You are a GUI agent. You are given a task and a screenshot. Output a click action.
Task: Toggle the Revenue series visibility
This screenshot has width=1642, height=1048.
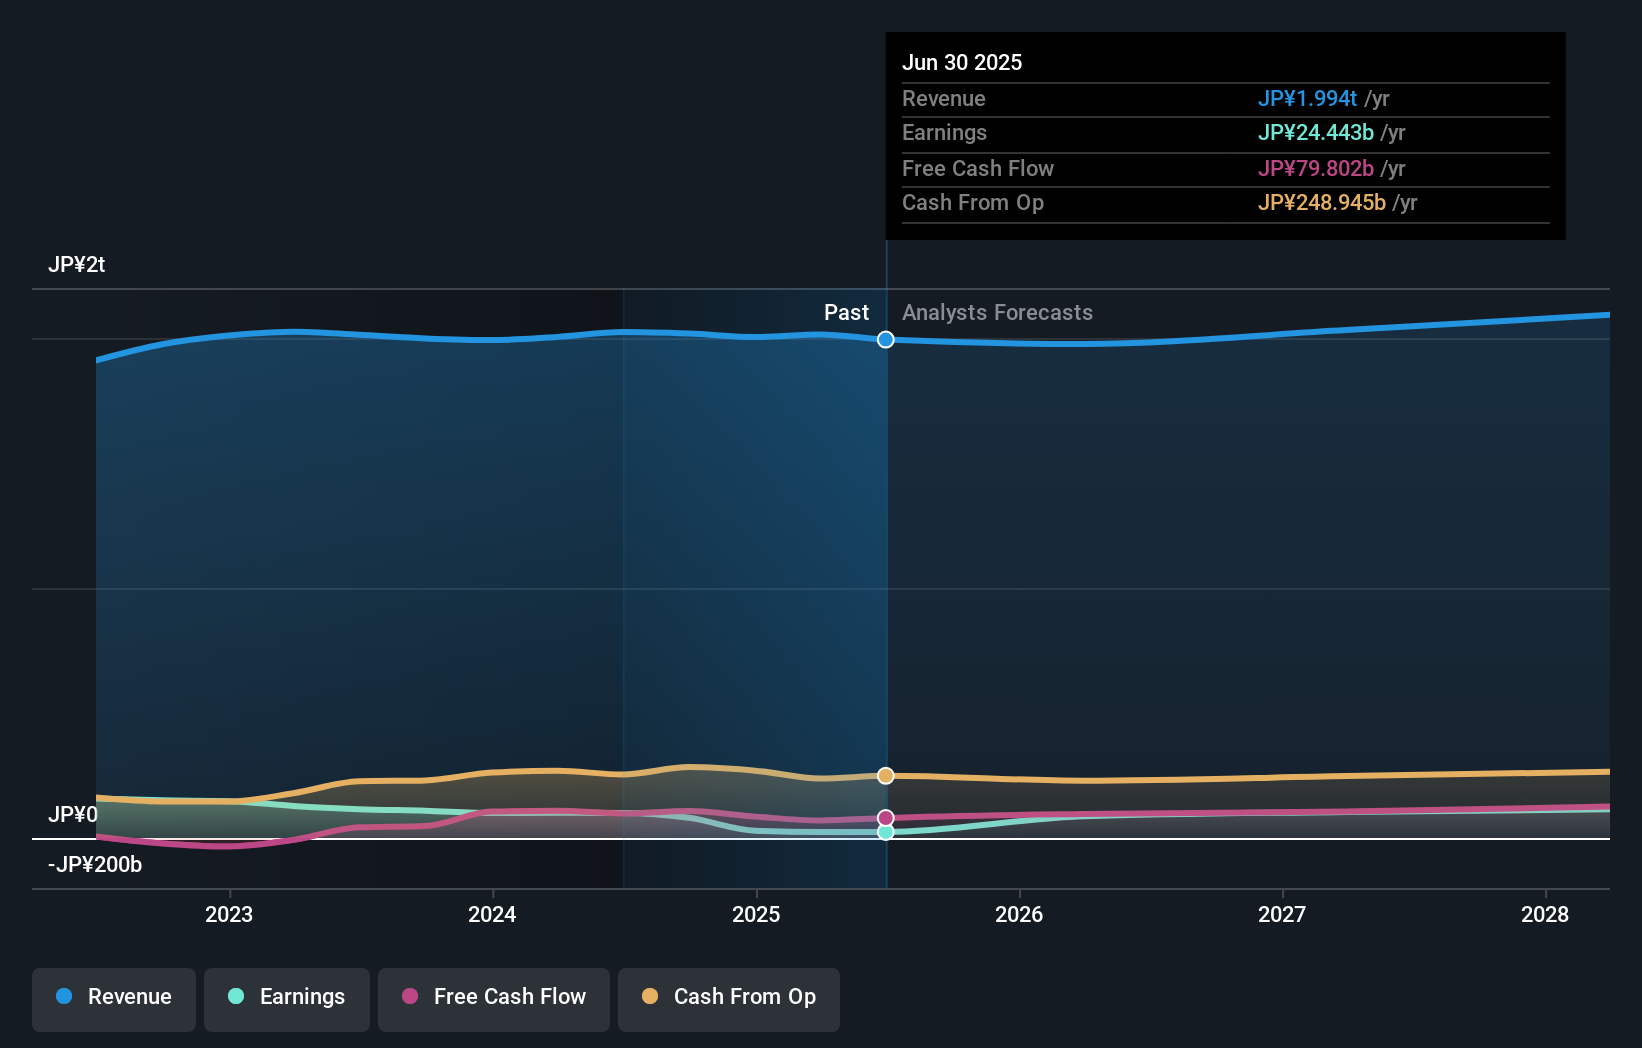(x=113, y=999)
